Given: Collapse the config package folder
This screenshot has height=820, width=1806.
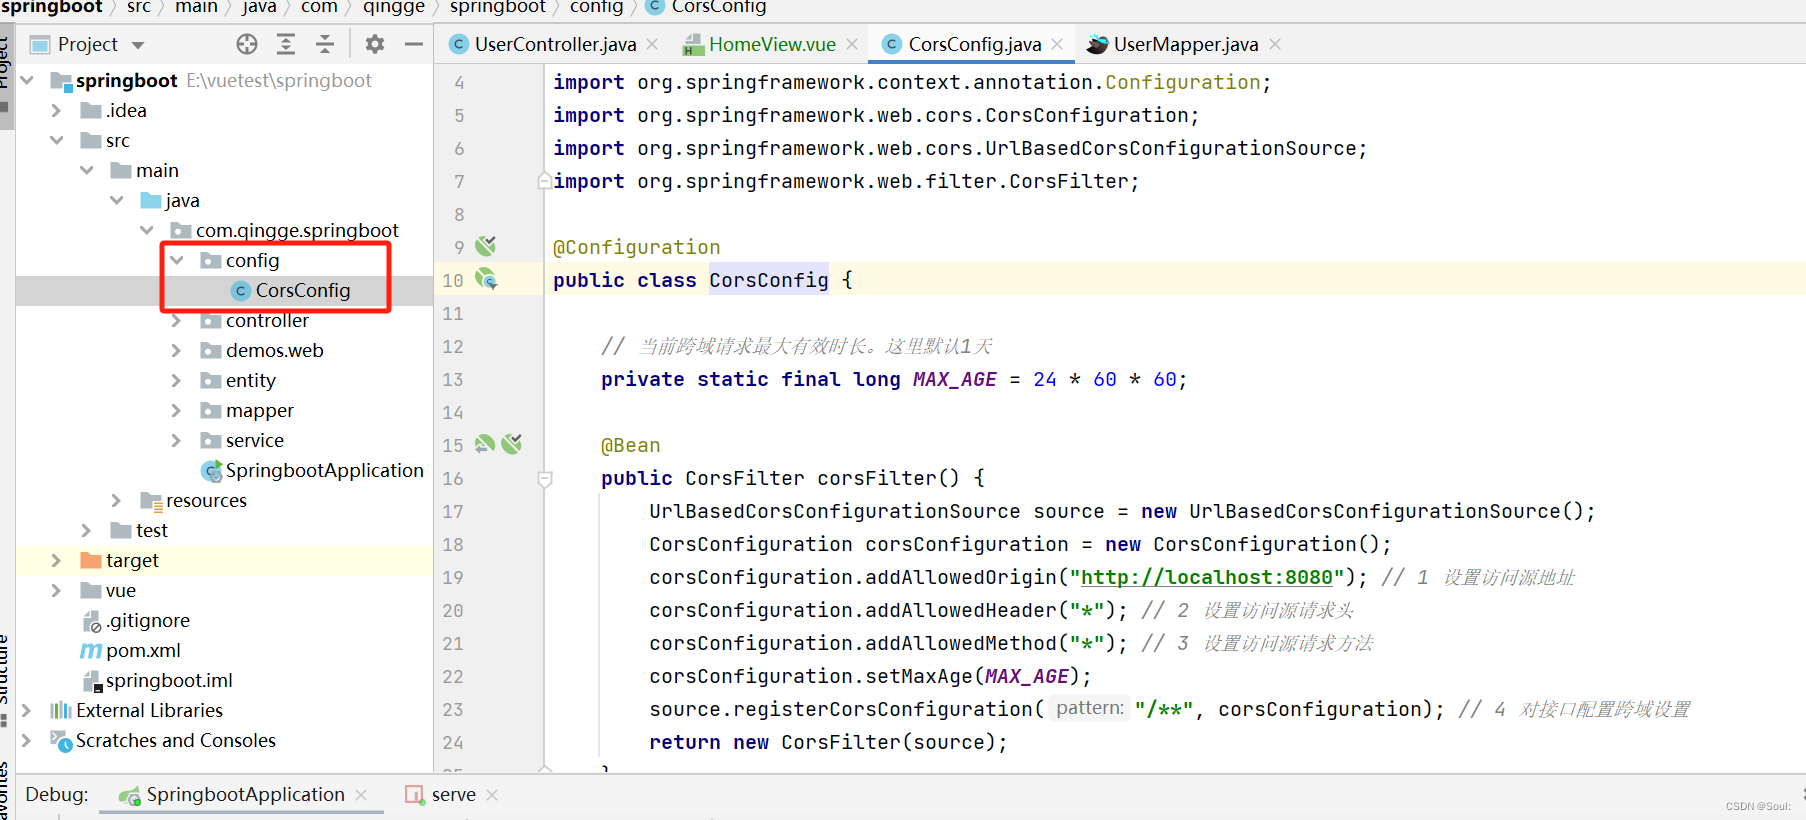Looking at the screenshot, I should tap(177, 260).
